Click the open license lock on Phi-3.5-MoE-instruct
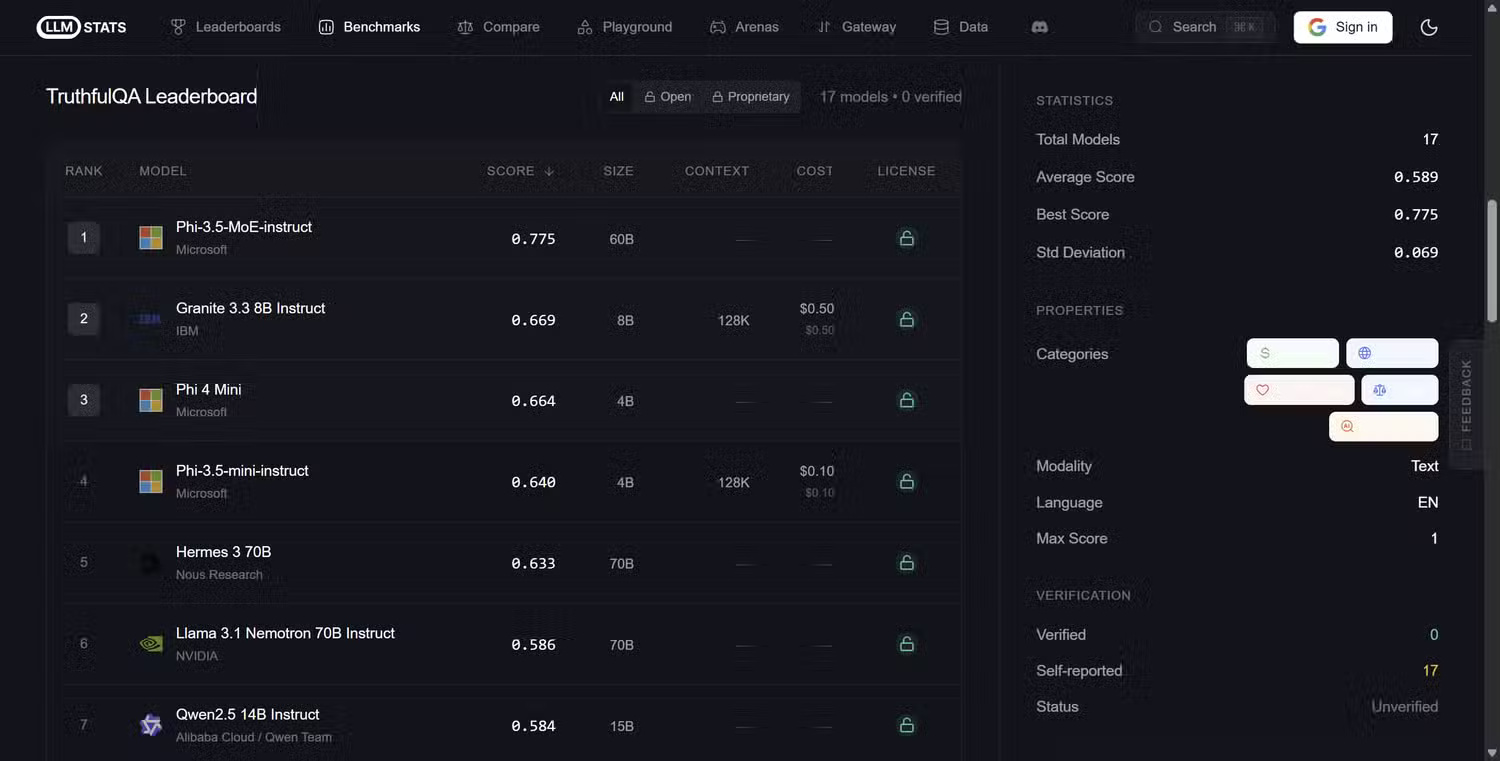 click(906, 238)
